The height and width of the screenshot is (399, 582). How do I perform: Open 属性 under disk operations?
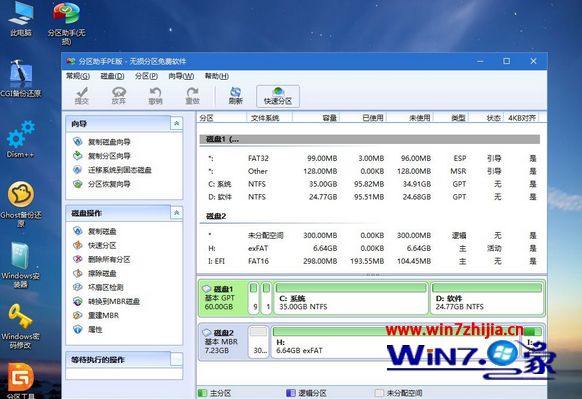click(88, 330)
